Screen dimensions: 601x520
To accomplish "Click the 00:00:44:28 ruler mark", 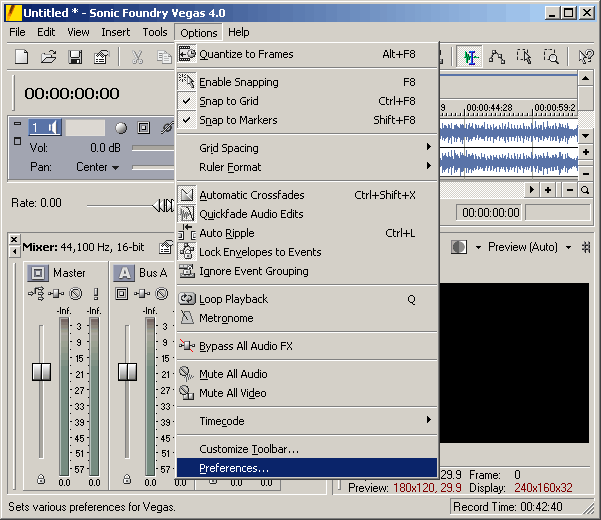I will (489, 108).
